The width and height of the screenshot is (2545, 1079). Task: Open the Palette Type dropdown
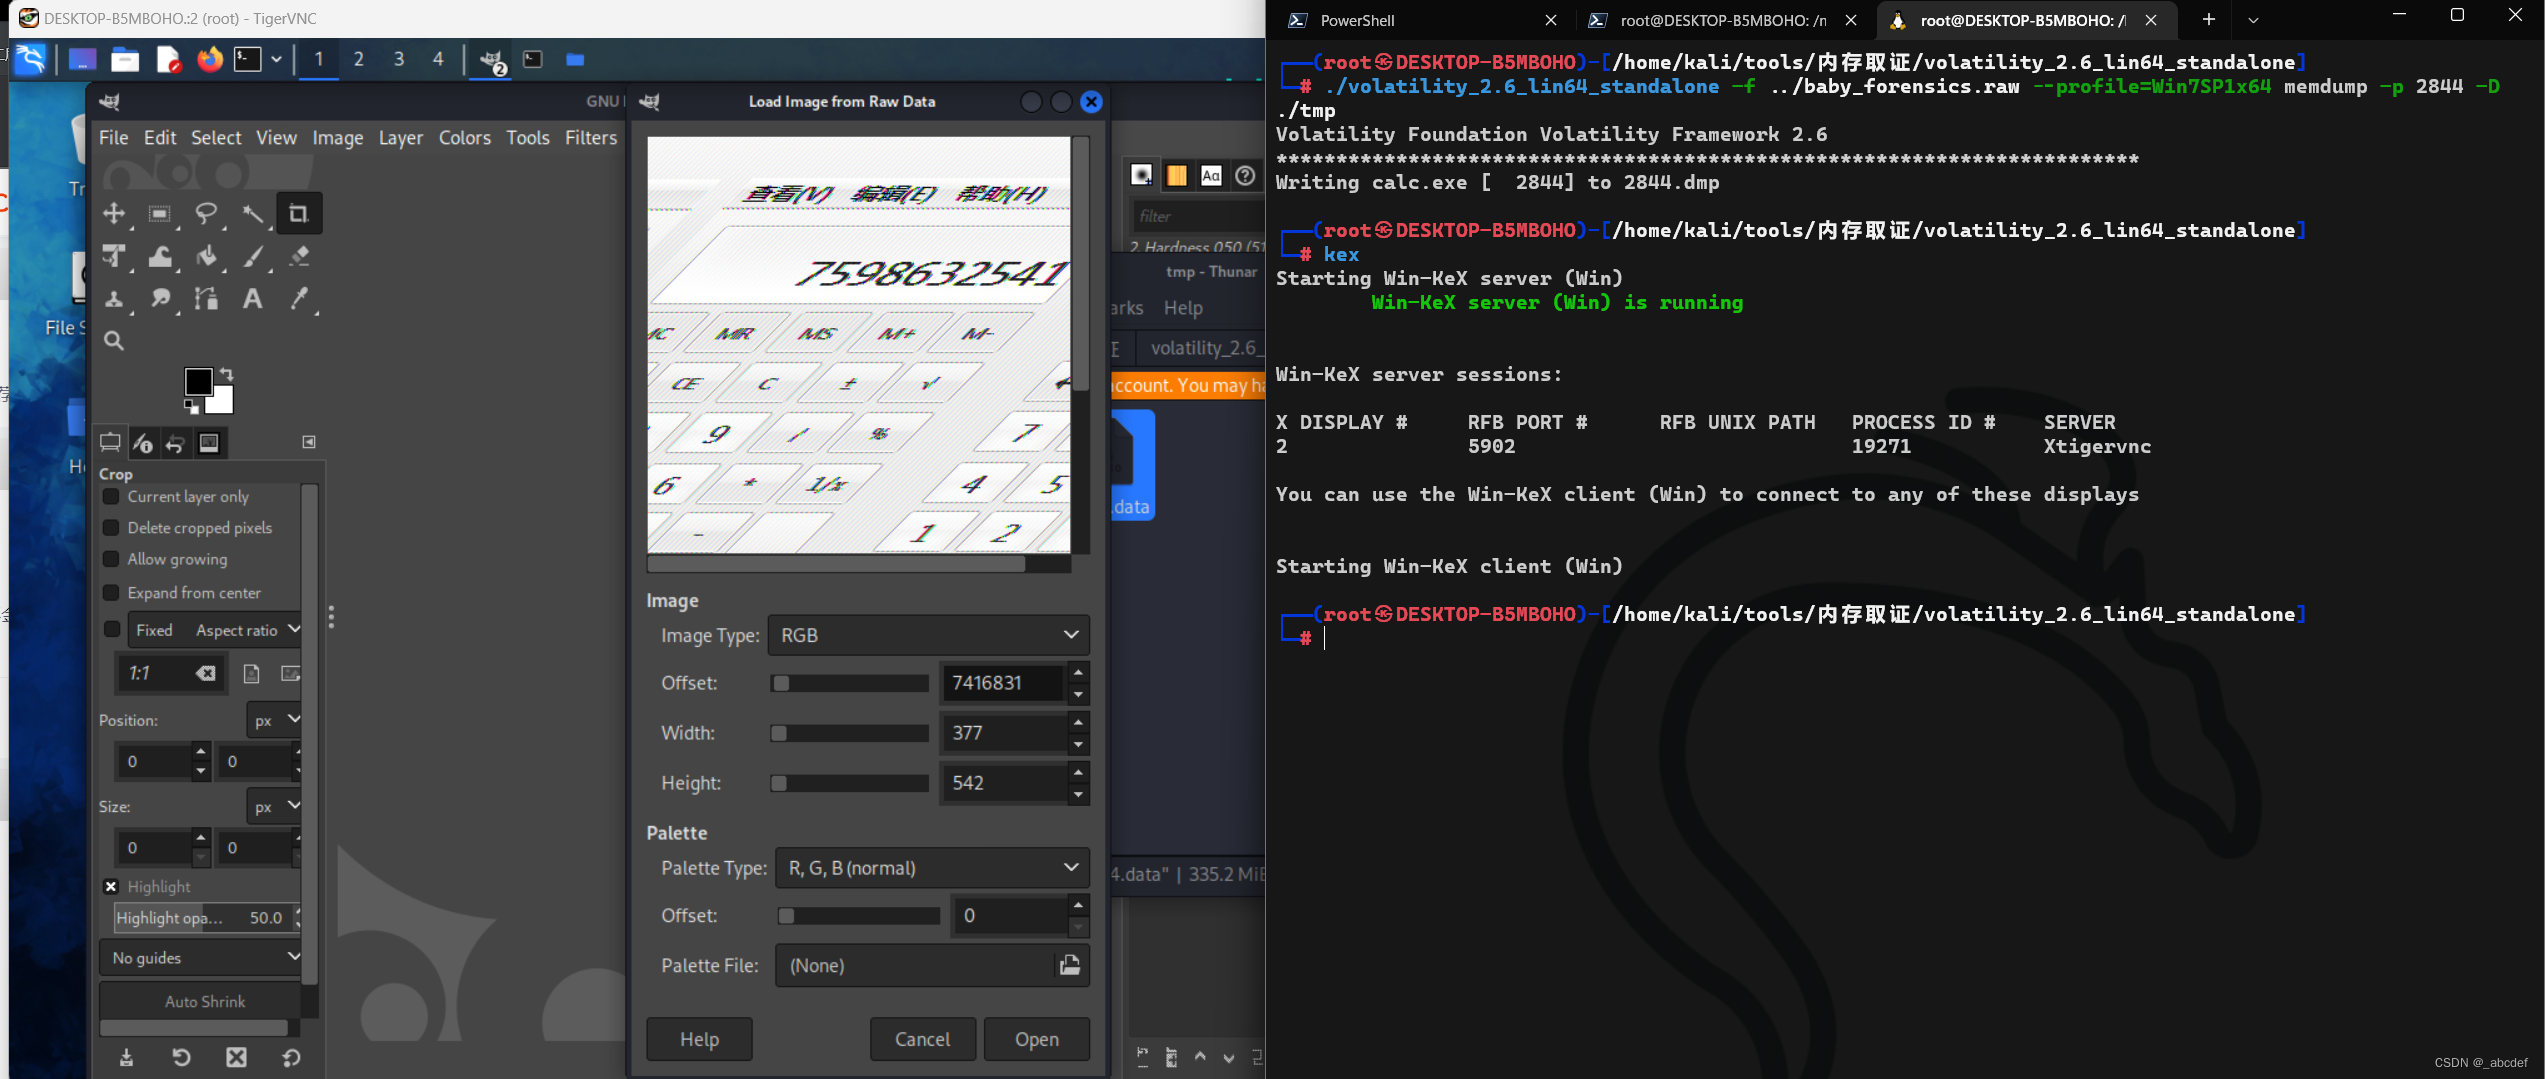932,868
